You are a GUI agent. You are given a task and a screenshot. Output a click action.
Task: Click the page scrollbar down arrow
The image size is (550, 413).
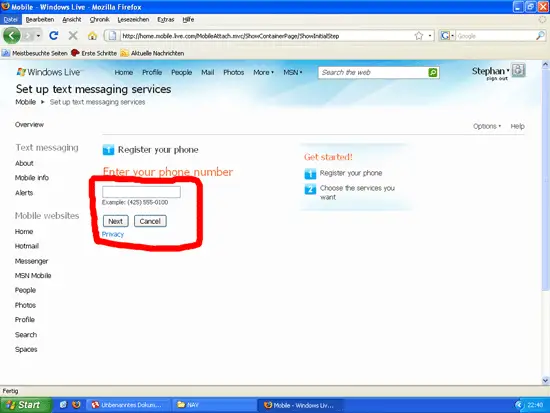[x=545, y=380]
